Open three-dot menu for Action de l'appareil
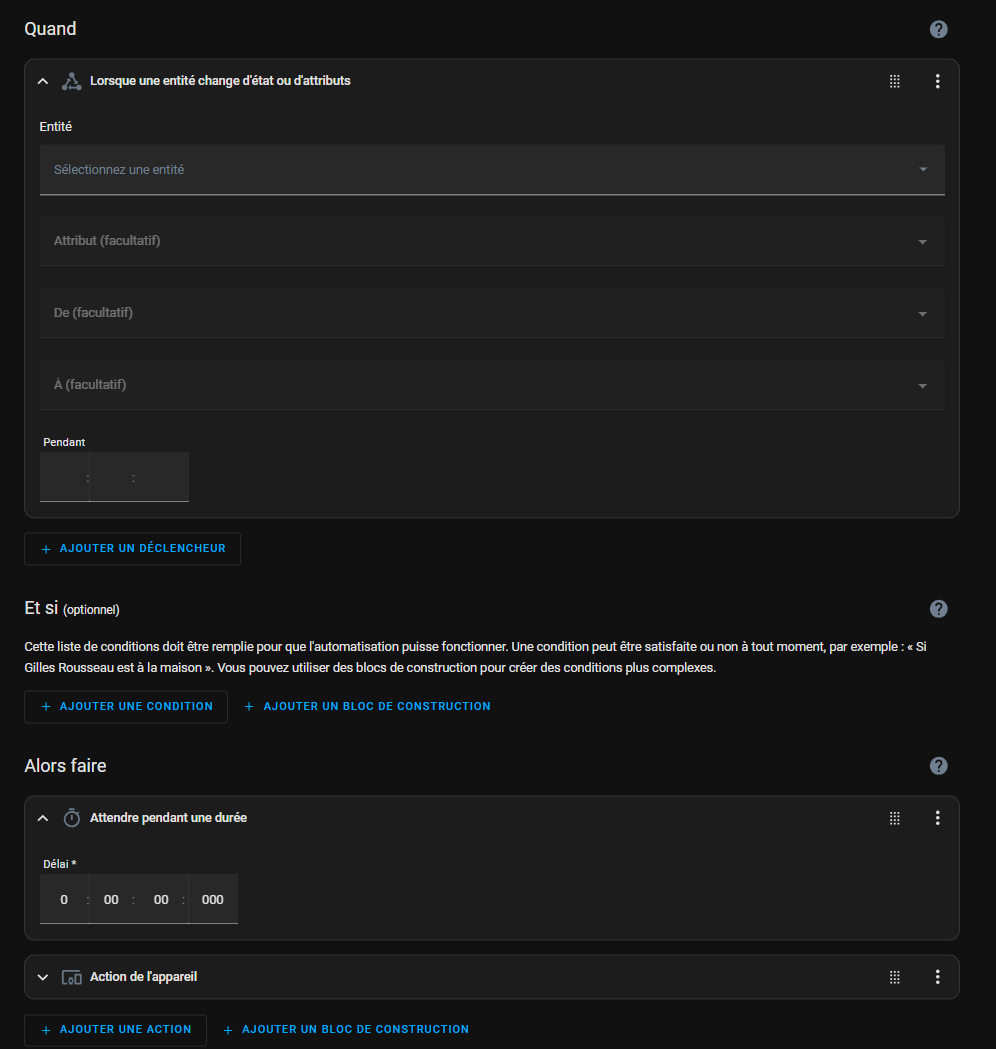The image size is (996, 1049). [937, 977]
